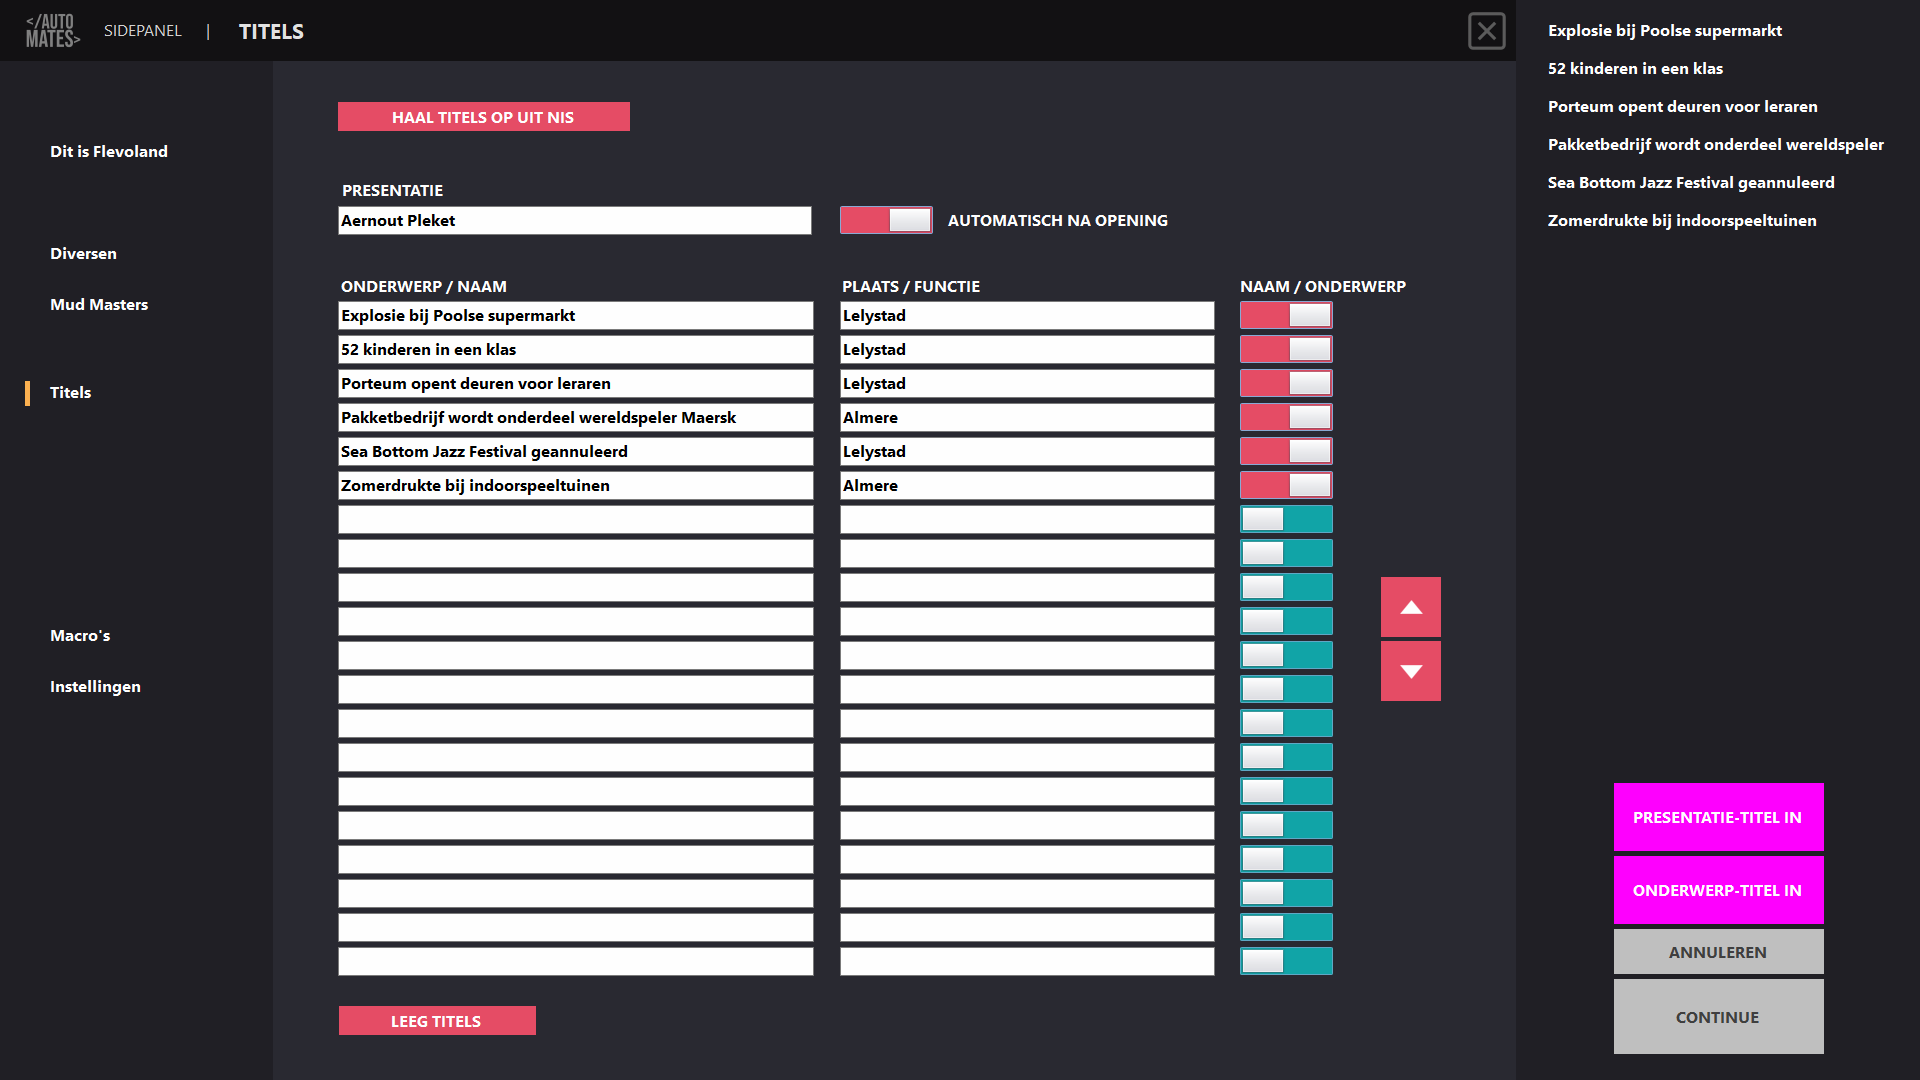1920x1080 pixels.
Task: Move selected title up with arrow
Action: tap(1411, 607)
